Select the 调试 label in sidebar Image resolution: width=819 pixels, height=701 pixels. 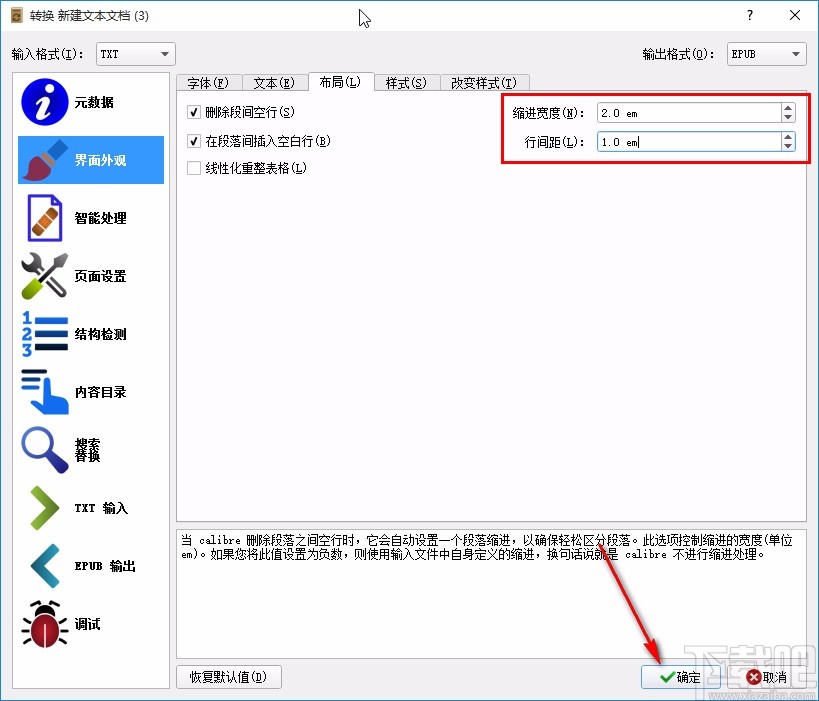point(87,624)
